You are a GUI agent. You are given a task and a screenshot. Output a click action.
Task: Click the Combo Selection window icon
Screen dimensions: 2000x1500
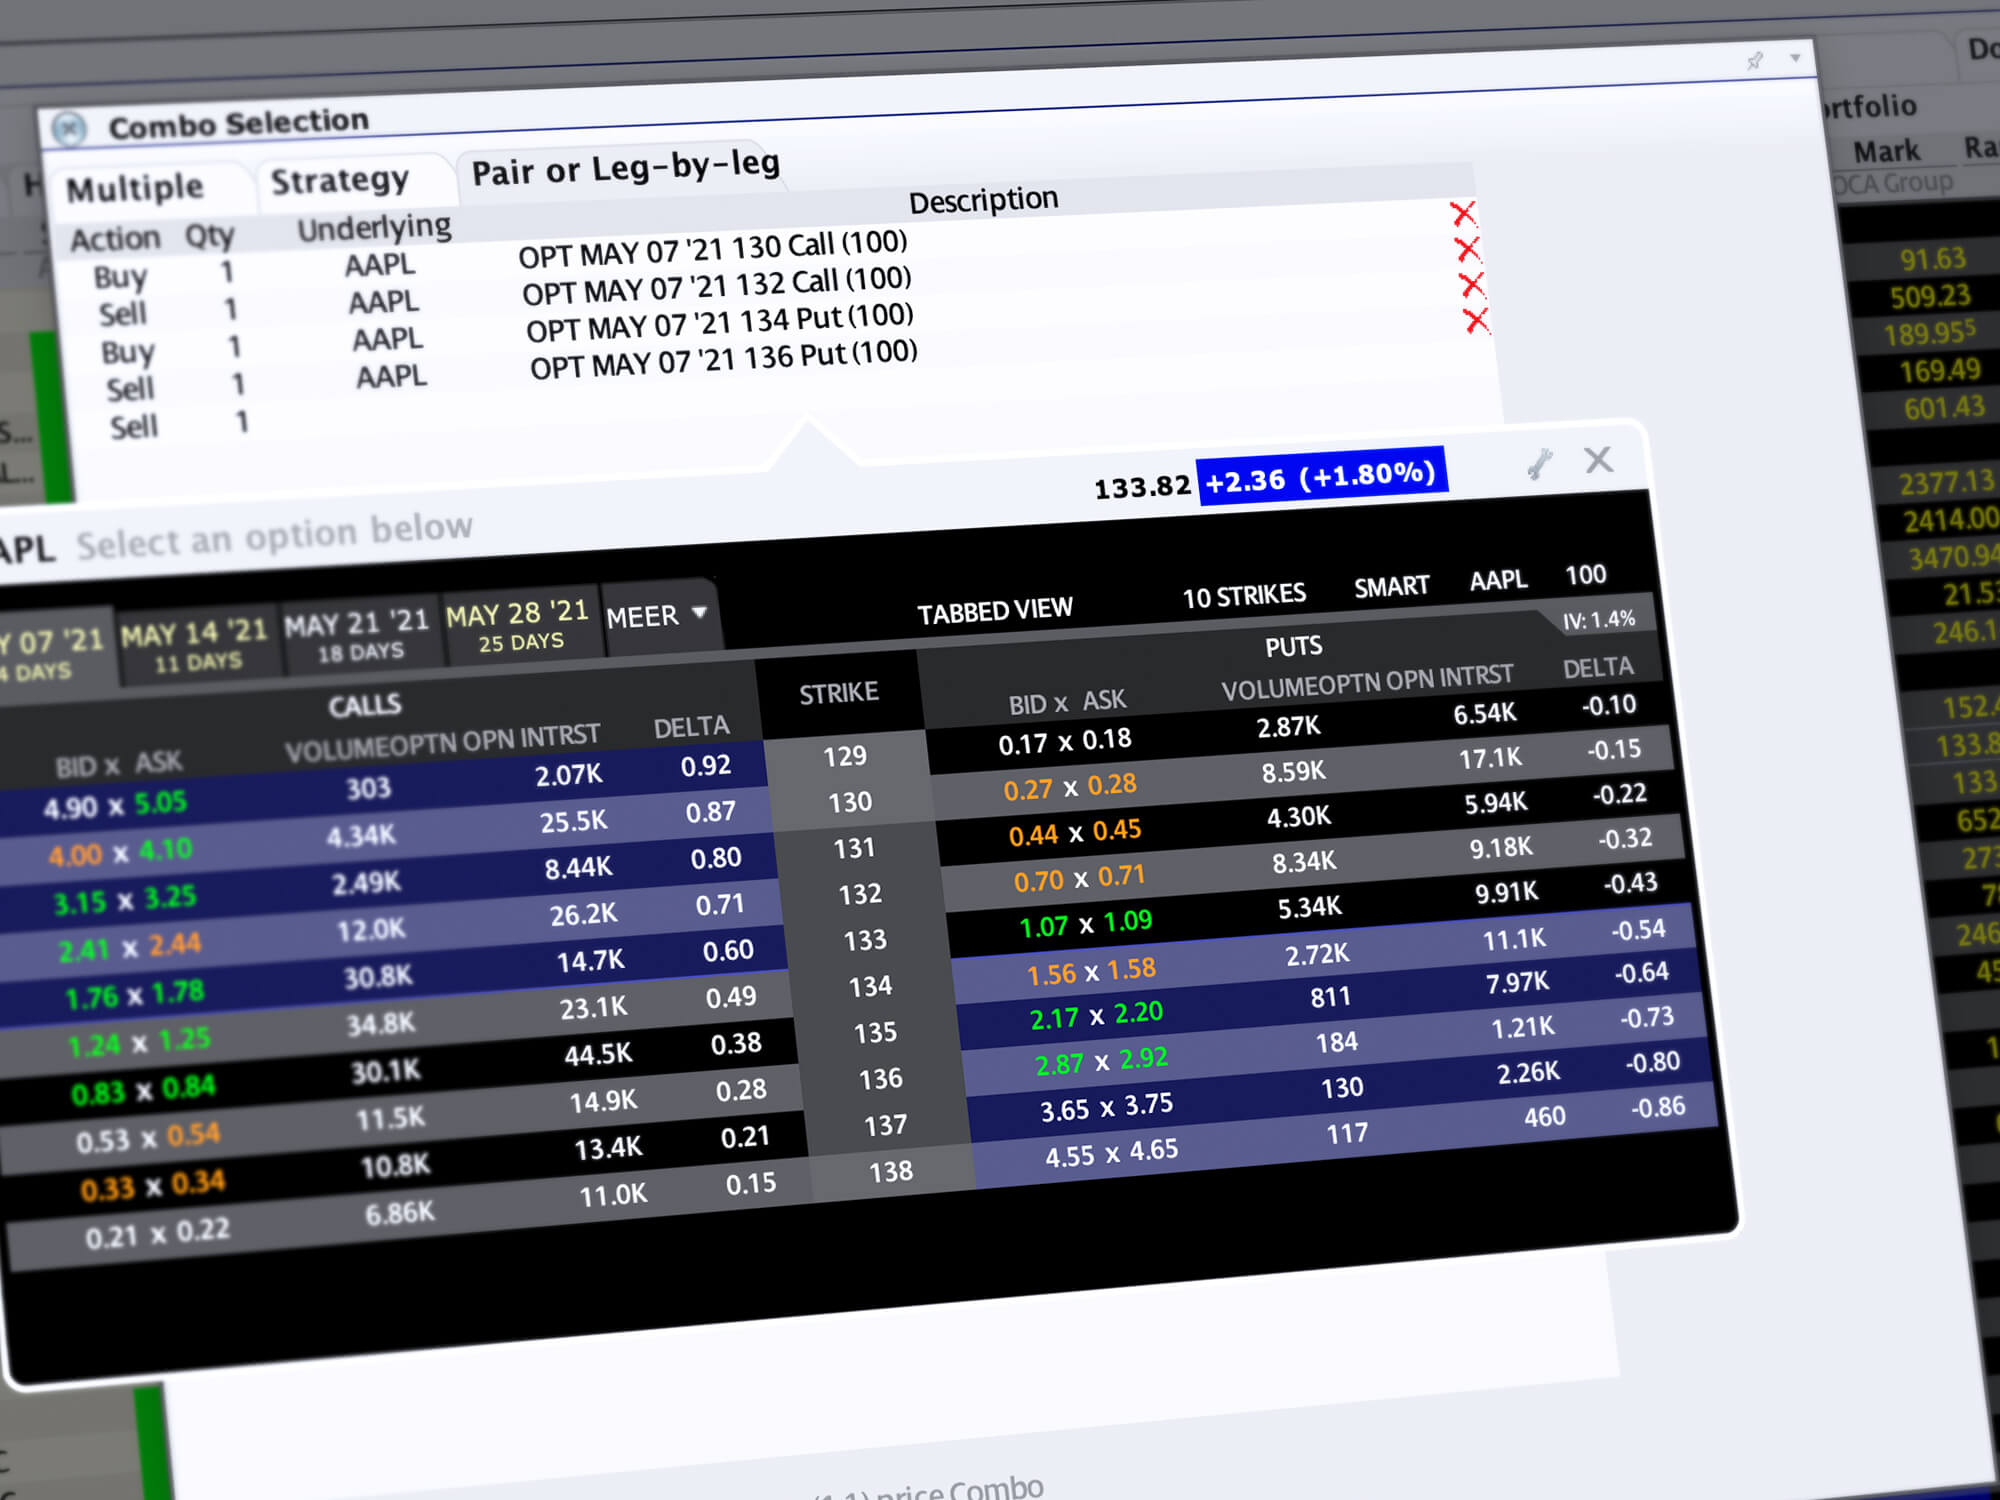pyautogui.click(x=69, y=129)
